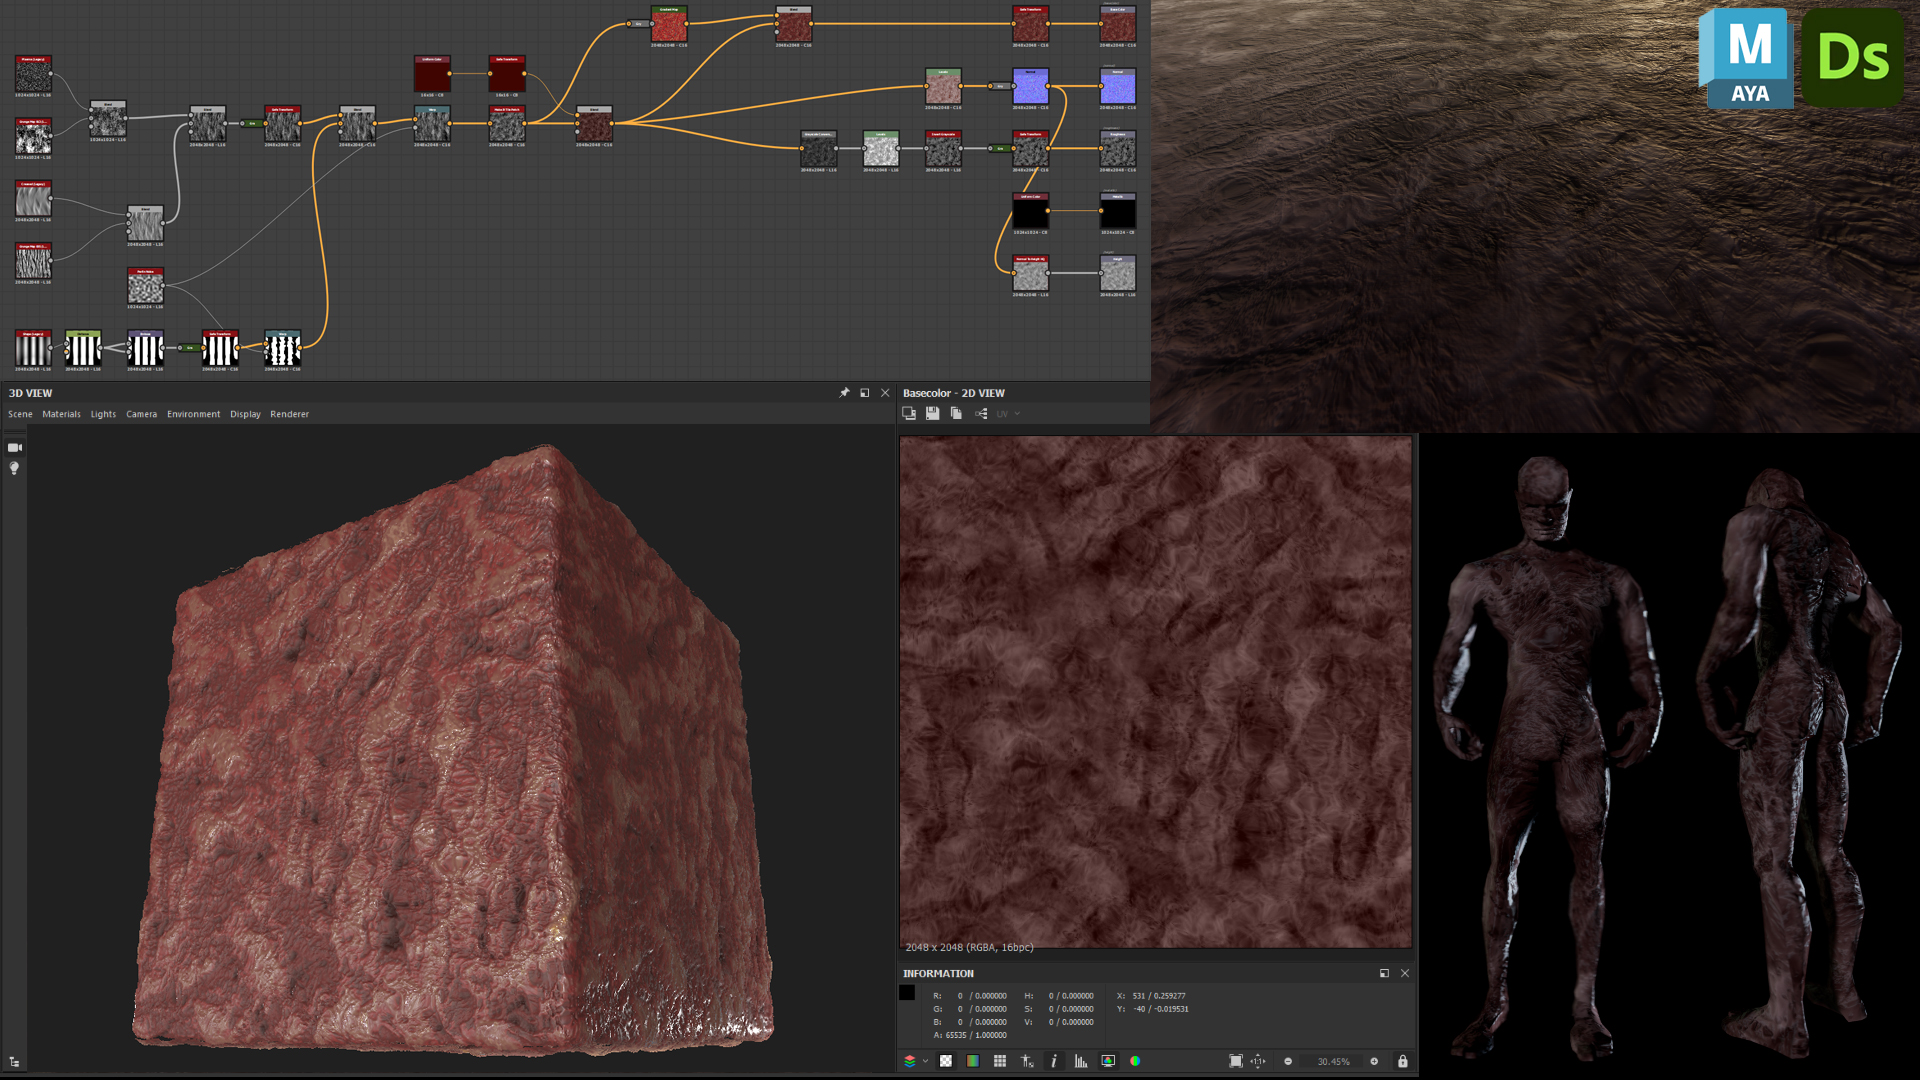Expand the channel selector chevron beside the layers icon
Screen dimensions: 1920x1080
click(925, 1062)
